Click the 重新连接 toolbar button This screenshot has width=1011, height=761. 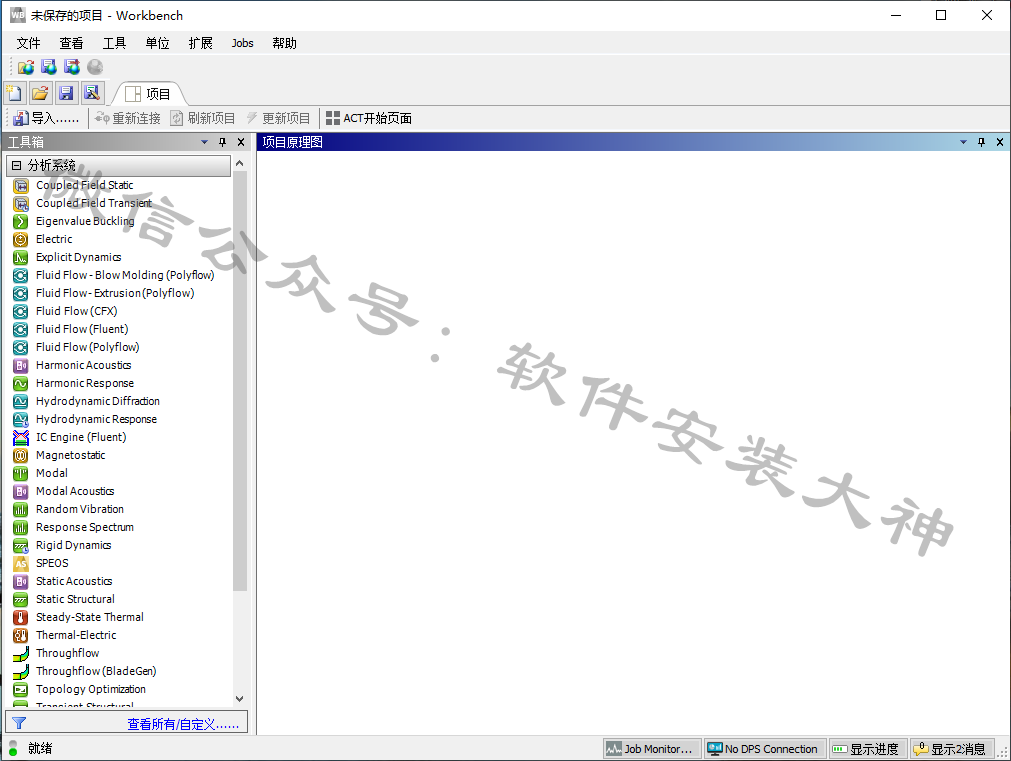pos(128,118)
